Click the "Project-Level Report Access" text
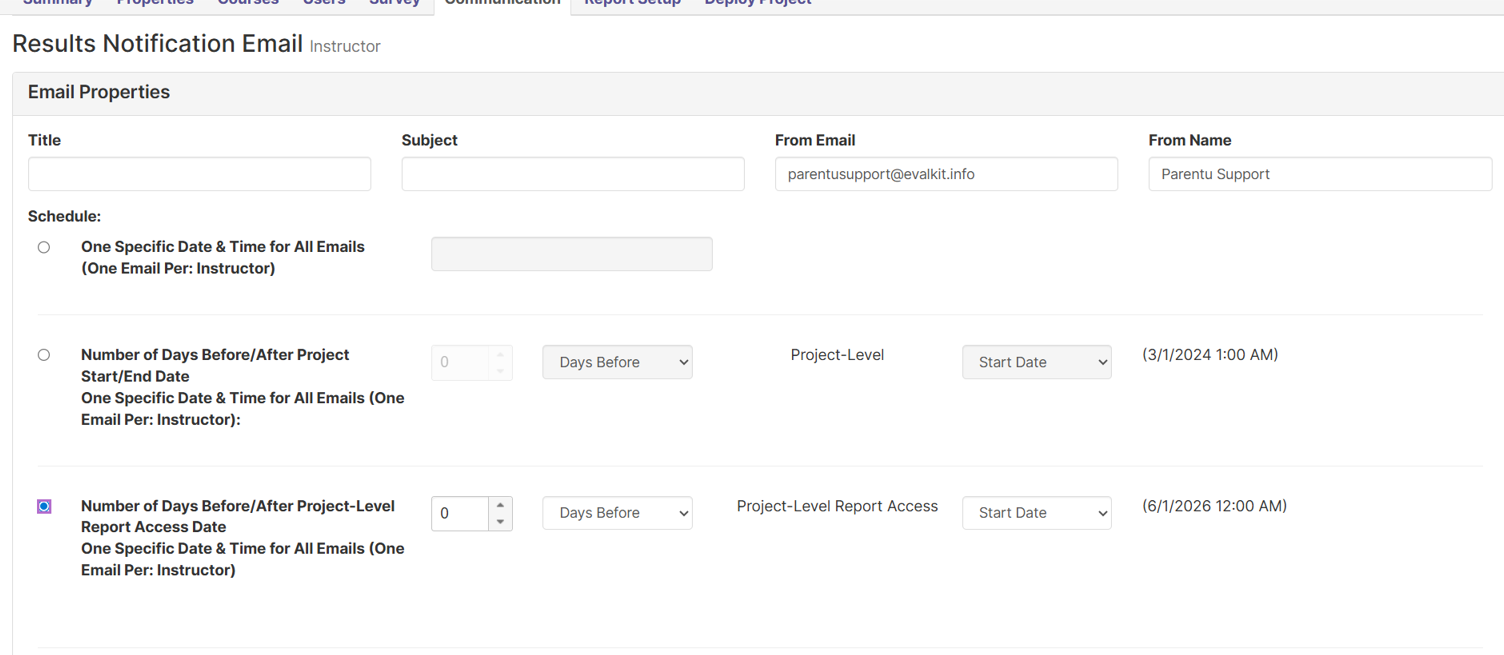1504x655 pixels. pos(837,506)
